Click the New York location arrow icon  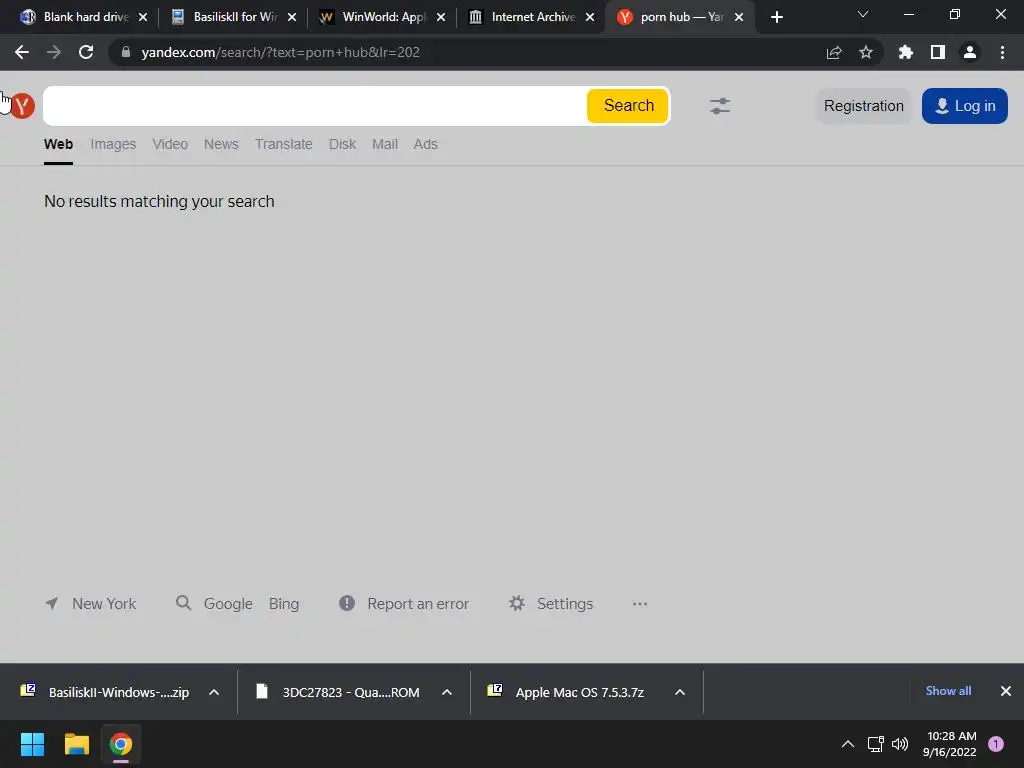point(52,603)
